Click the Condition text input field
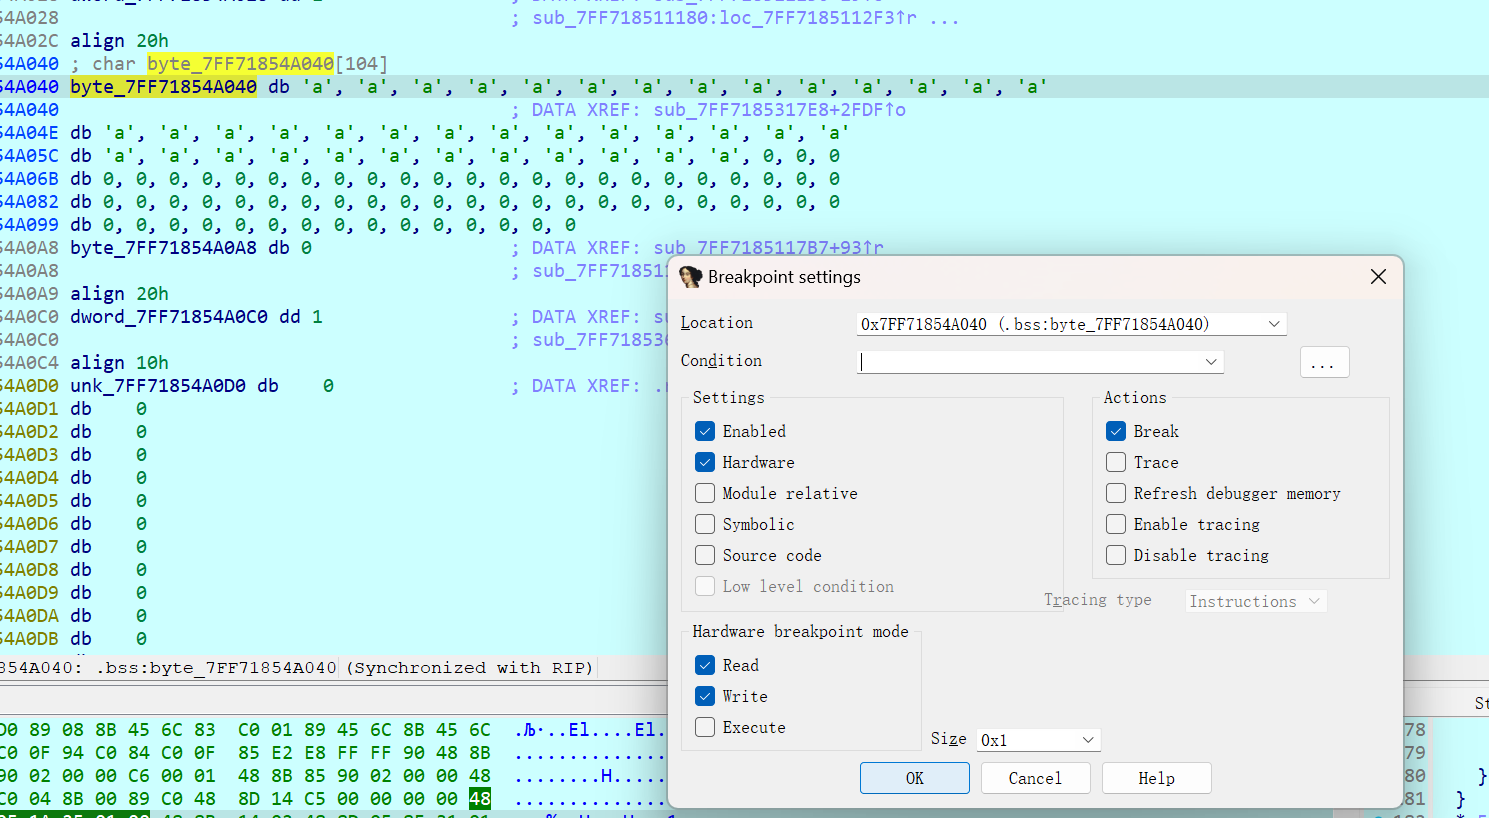The image size is (1489, 818). 1028,362
